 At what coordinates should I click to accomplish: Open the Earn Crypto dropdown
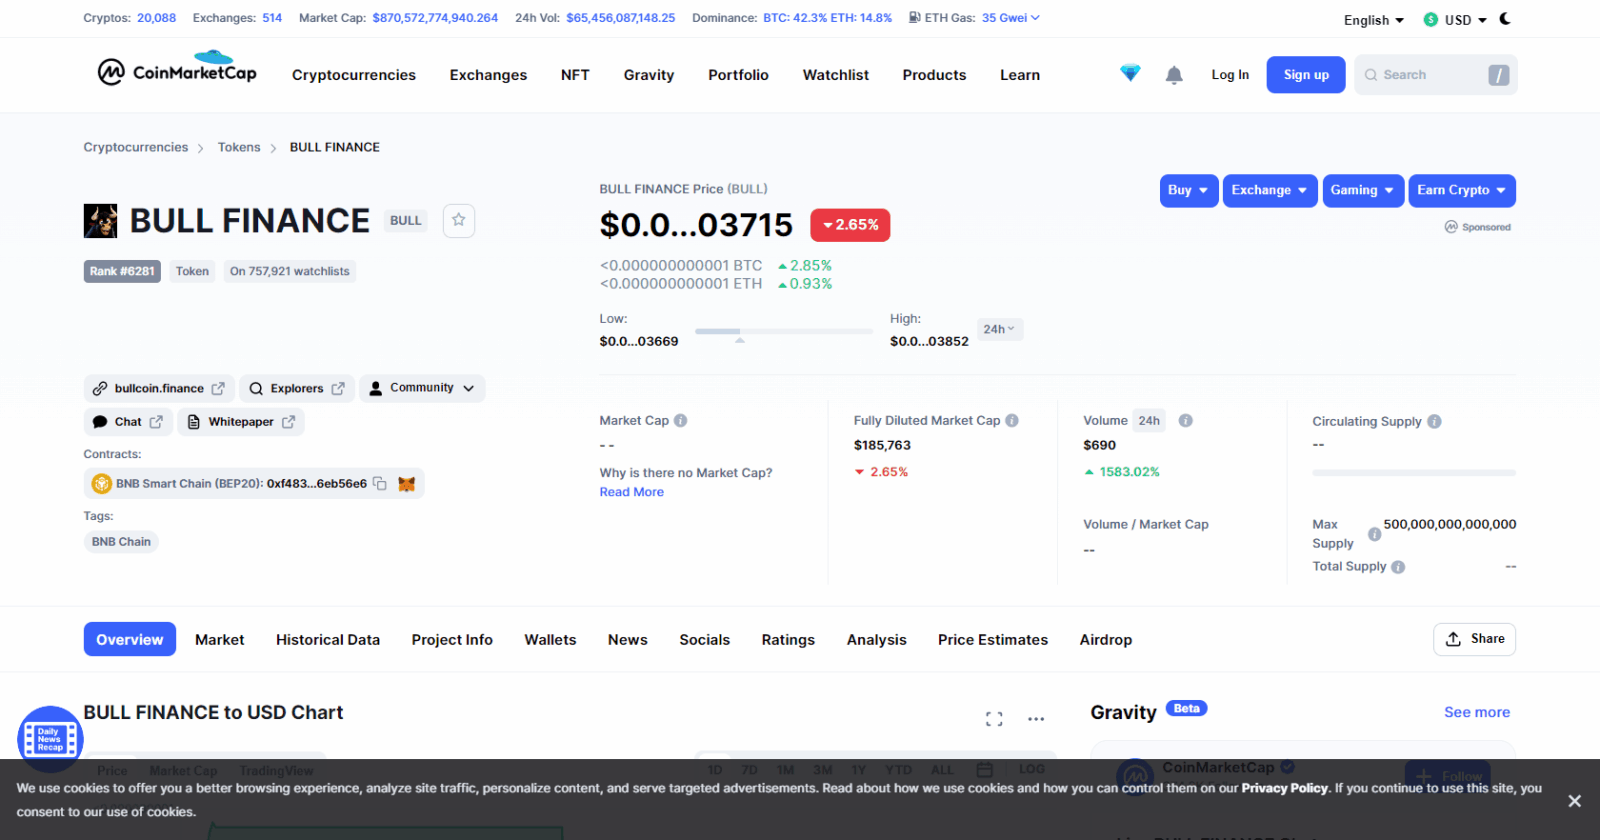click(1462, 190)
